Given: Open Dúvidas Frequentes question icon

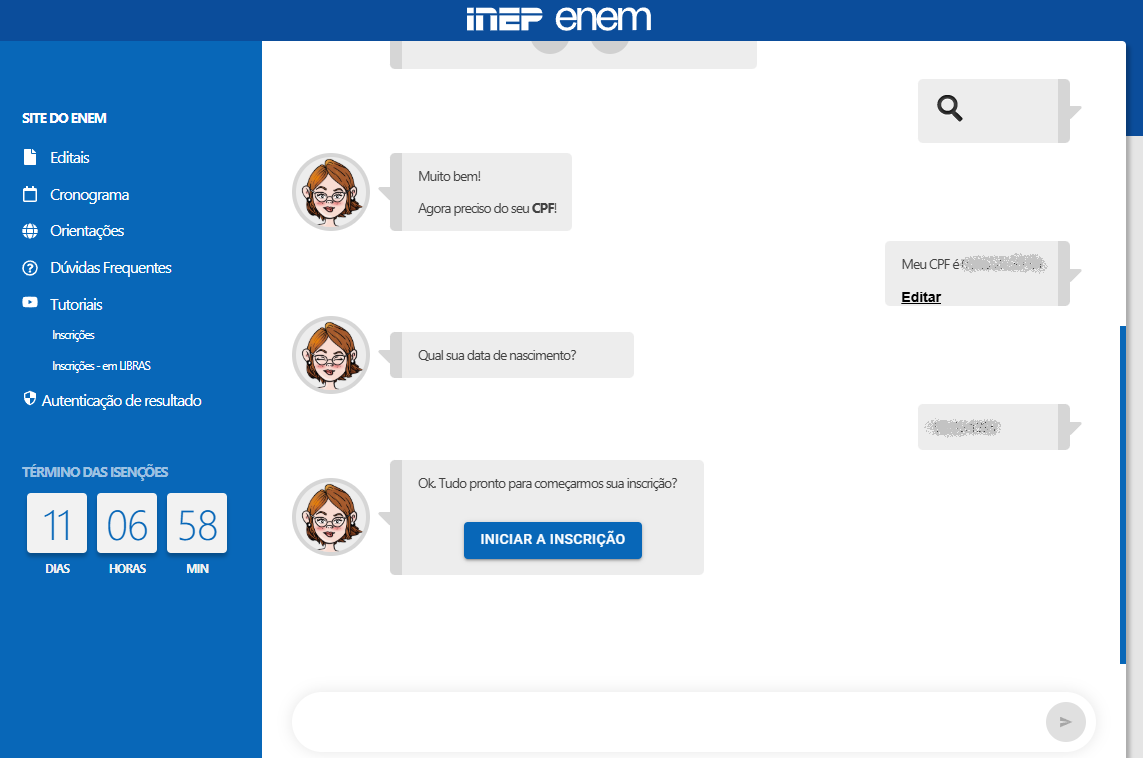Looking at the screenshot, I should 31,267.
